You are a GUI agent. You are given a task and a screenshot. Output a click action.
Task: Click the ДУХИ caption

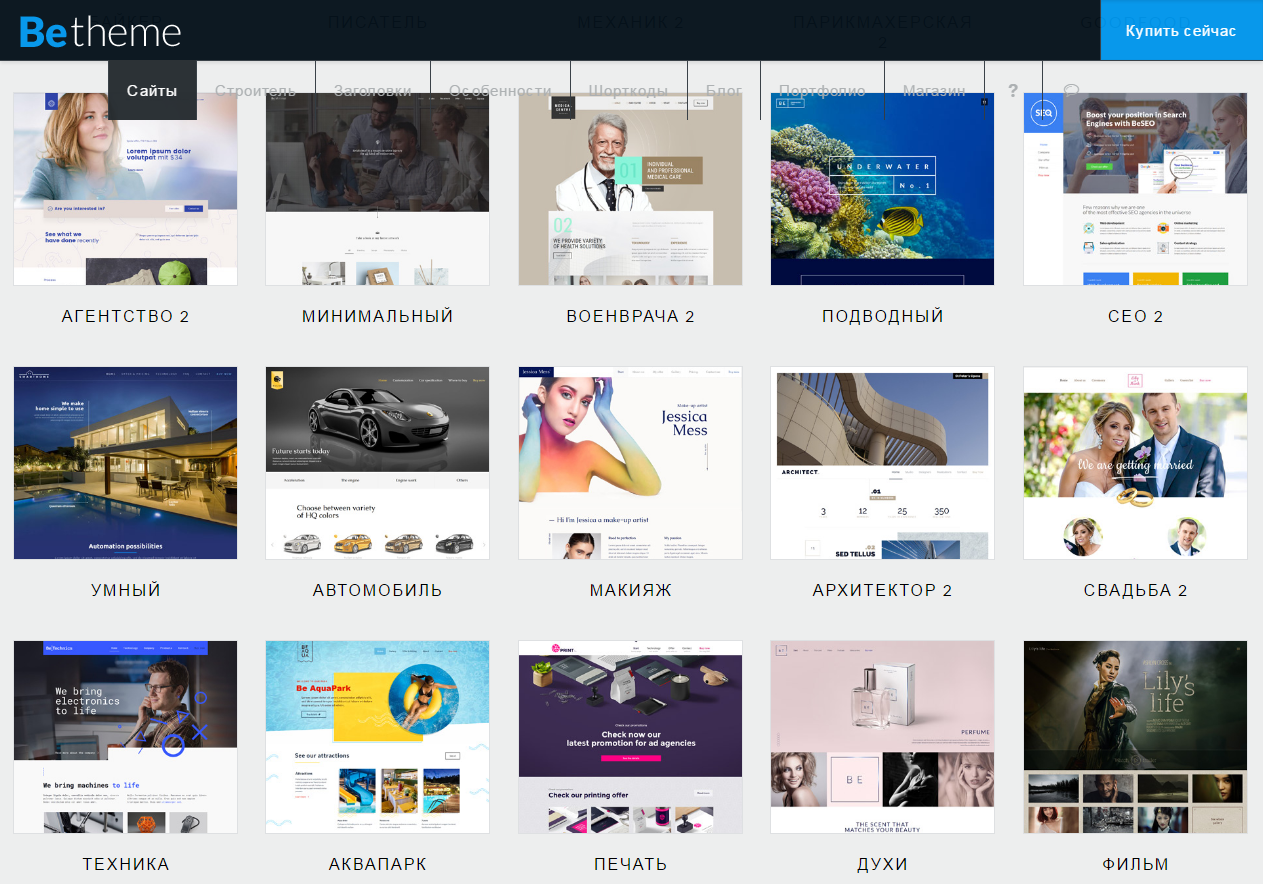(883, 864)
